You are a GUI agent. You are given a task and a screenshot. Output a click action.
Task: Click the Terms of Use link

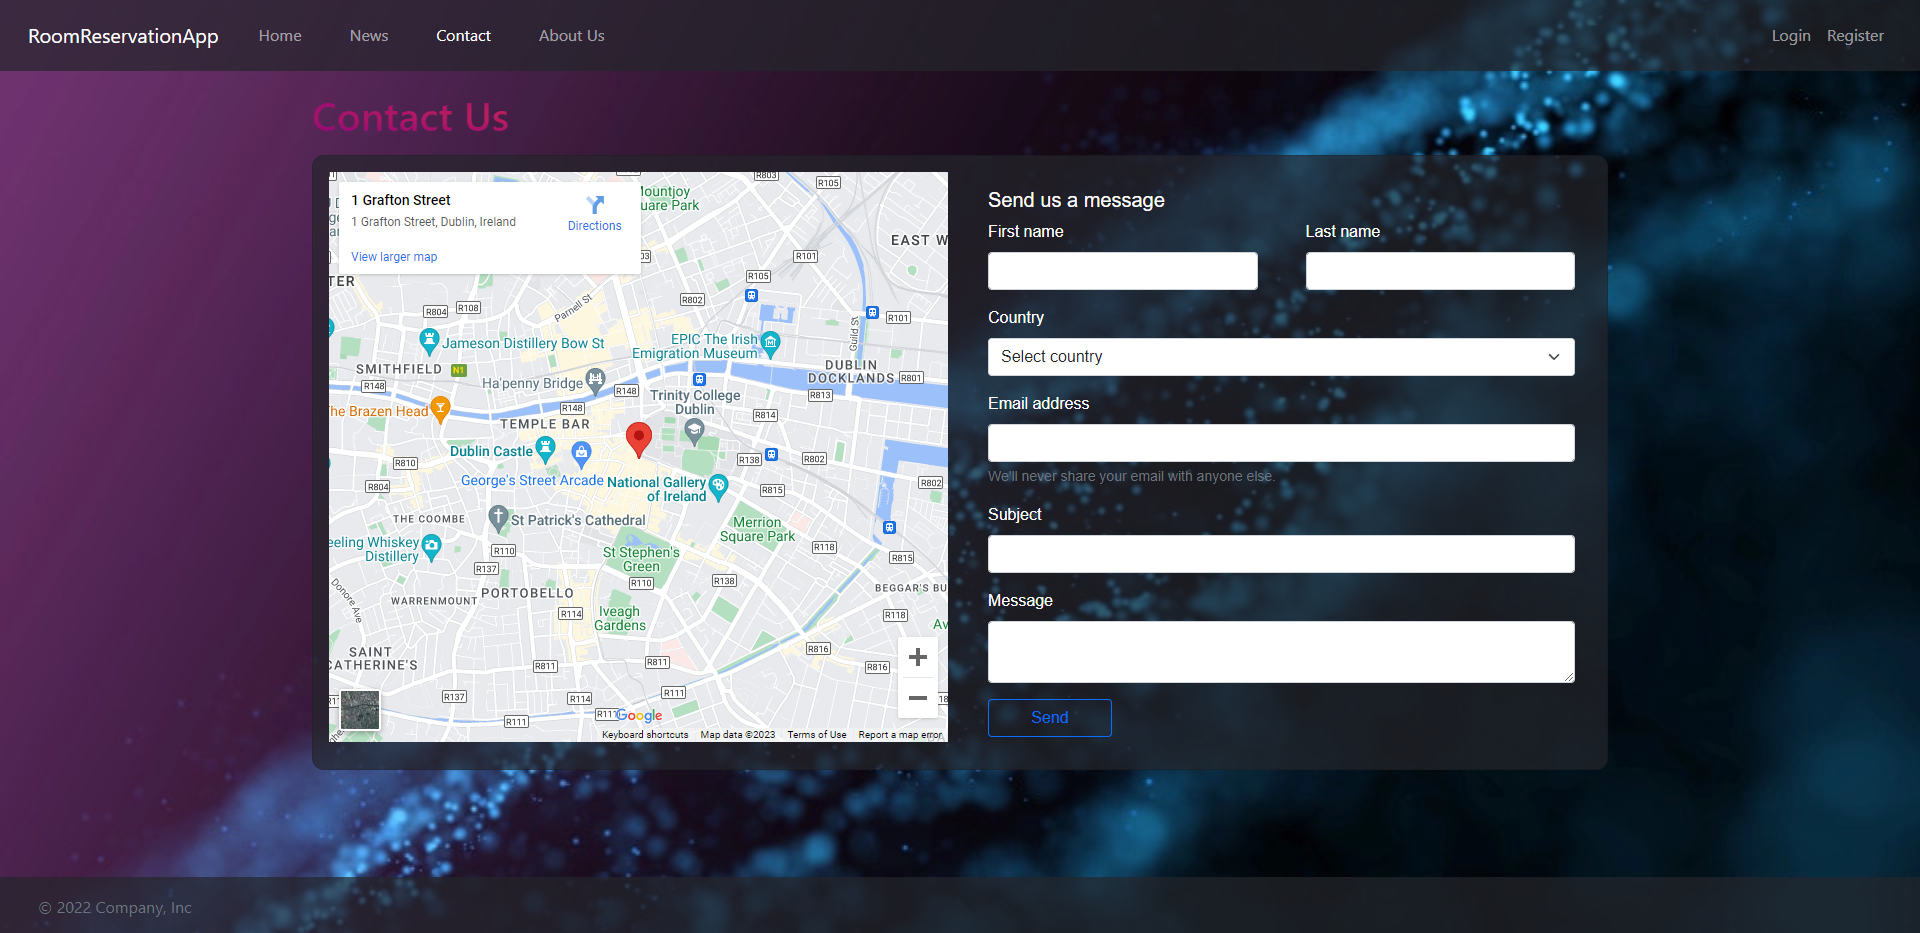click(816, 733)
